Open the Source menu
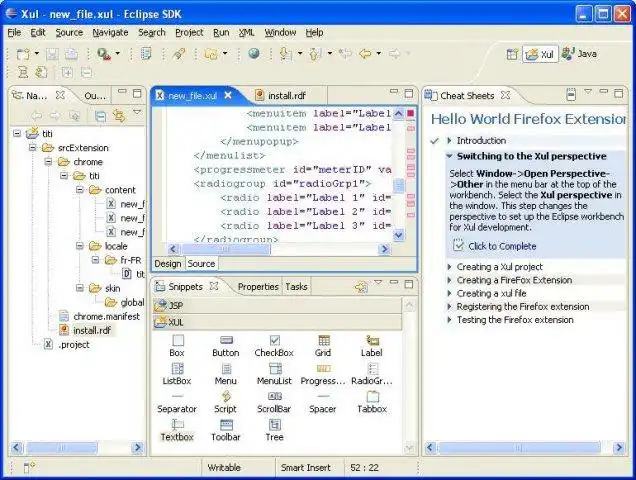636x480 pixels. point(69,32)
